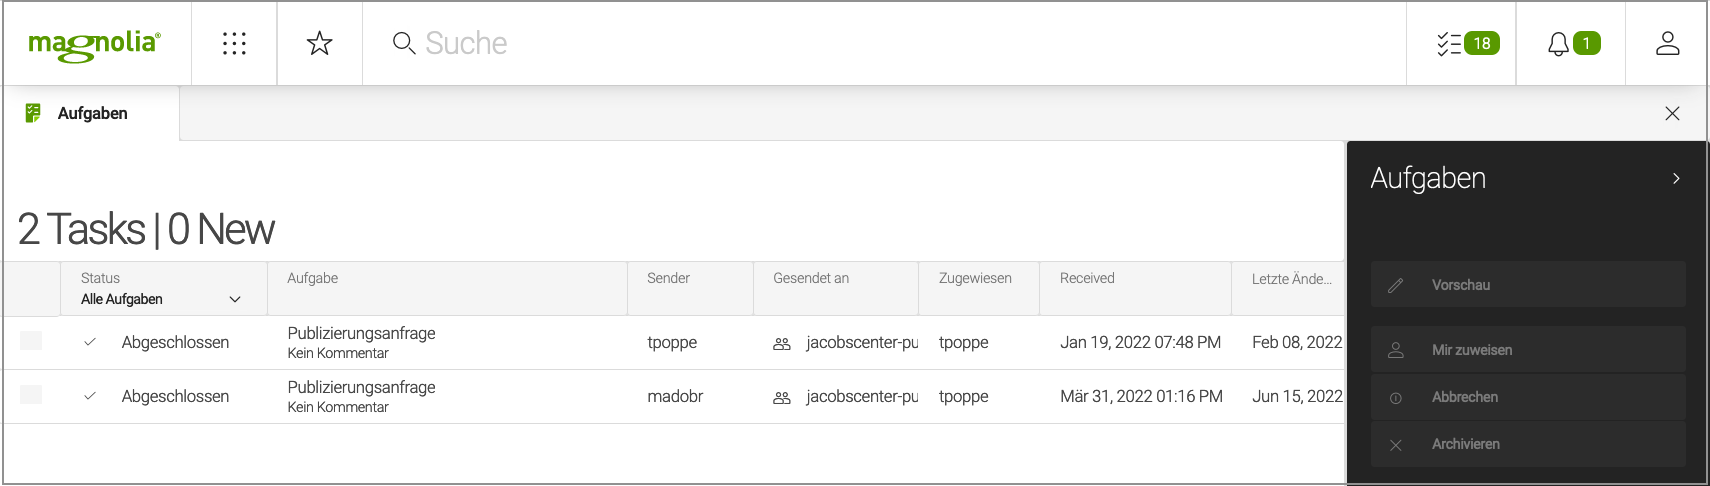Select the checkbox for tpoppe's sender row
The height and width of the screenshot is (486, 1710).
[31, 341]
